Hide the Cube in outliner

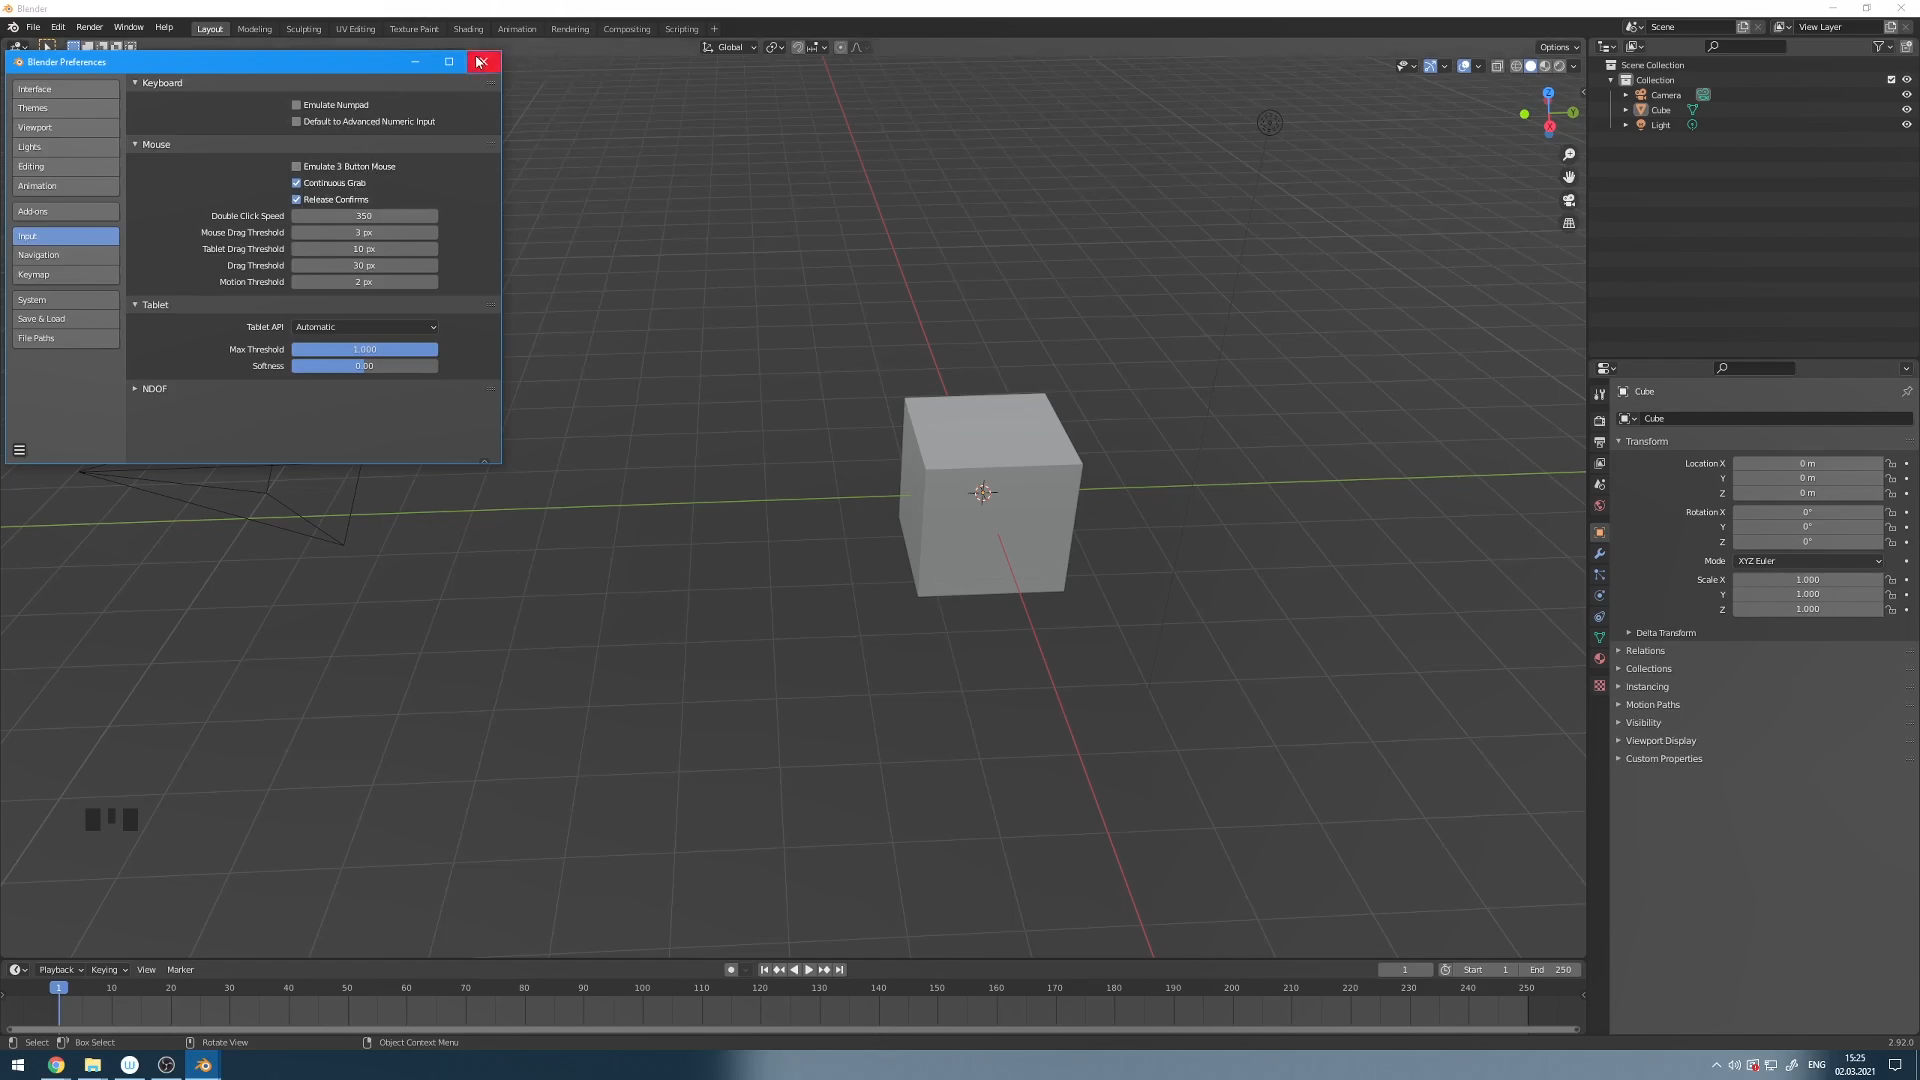pyautogui.click(x=1906, y=110)
